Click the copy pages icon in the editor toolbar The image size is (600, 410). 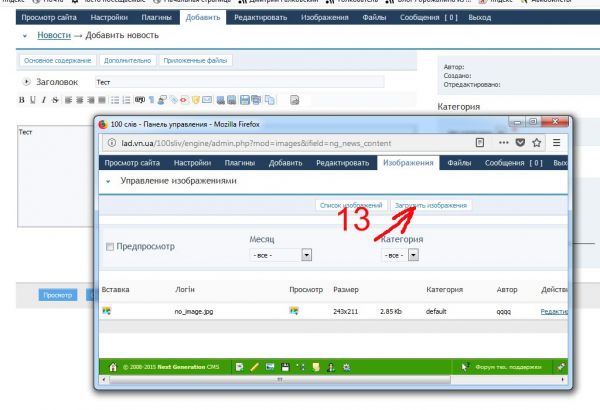(270, 100)
